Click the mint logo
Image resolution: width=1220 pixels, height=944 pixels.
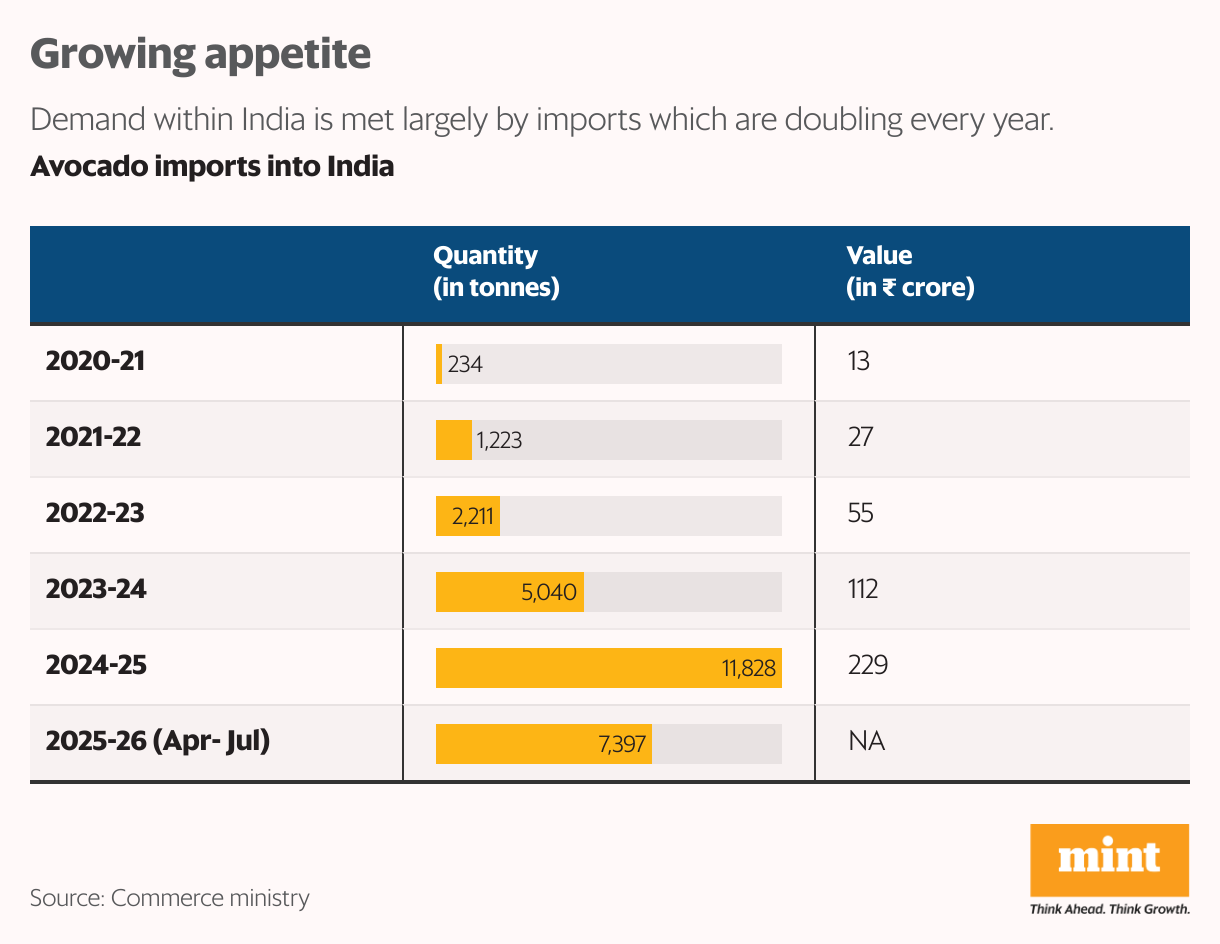click(x=1109, y=859)
